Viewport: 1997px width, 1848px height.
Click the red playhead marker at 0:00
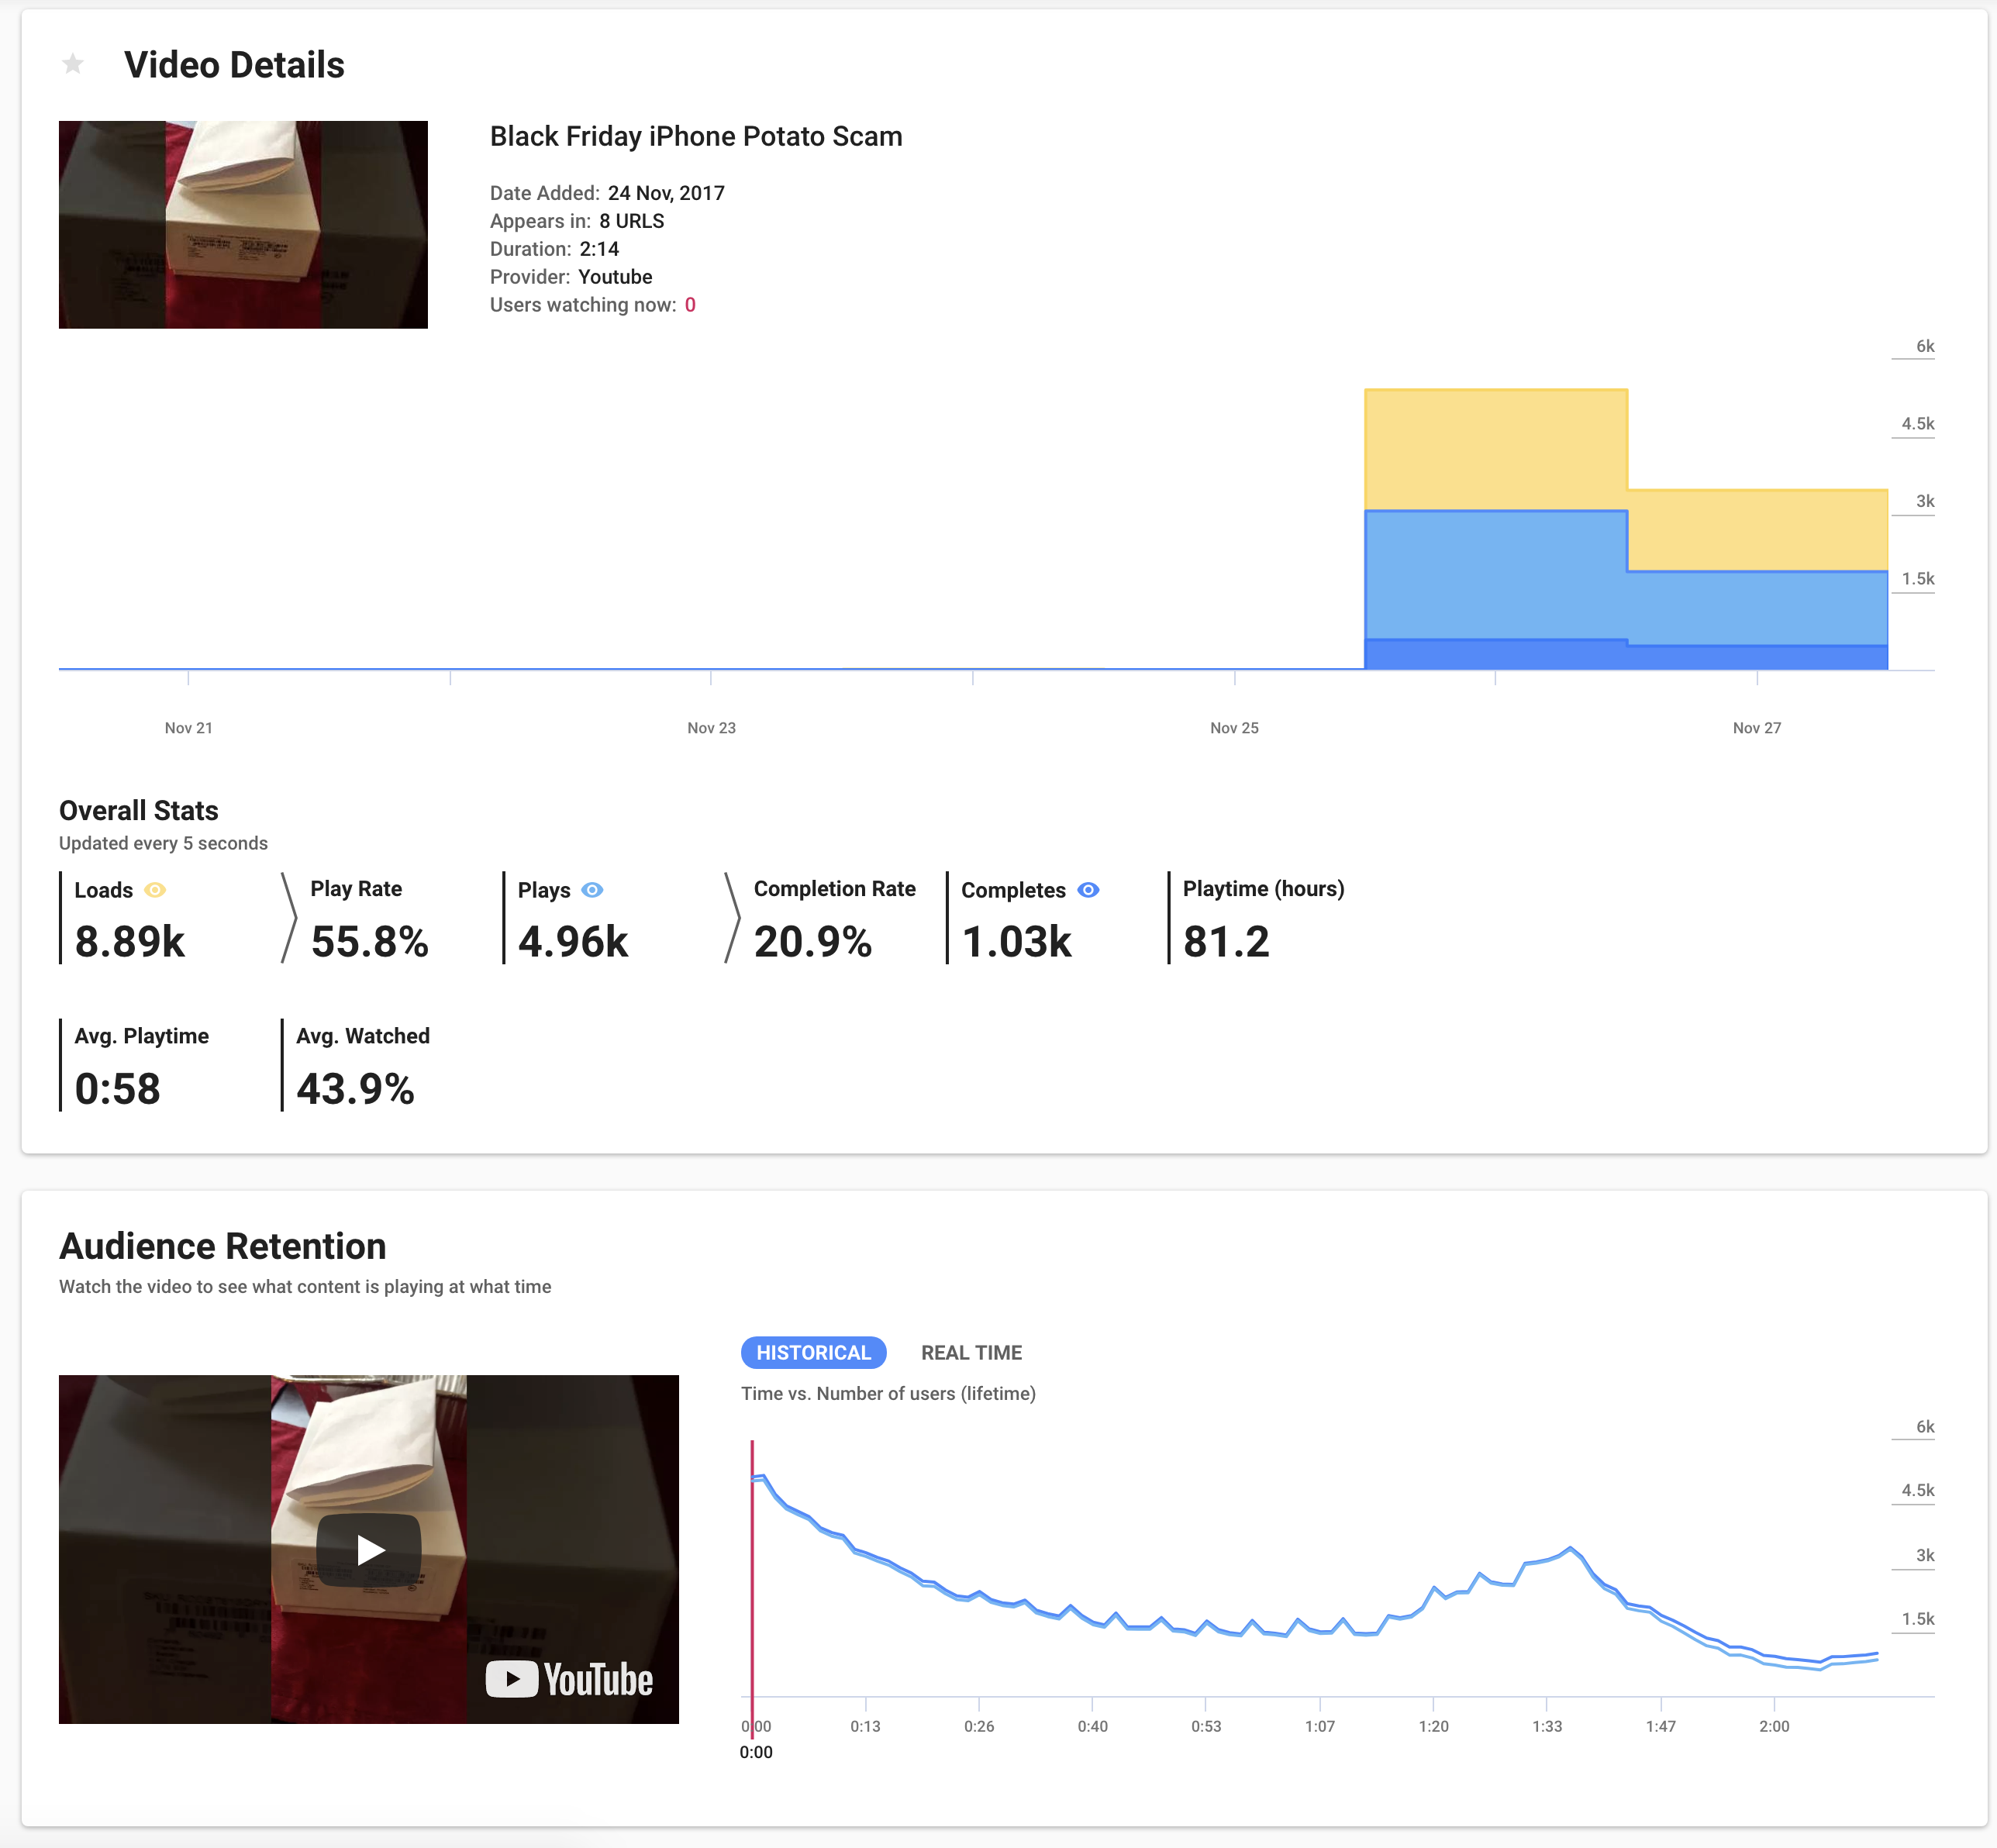[x=752, y=1580]
